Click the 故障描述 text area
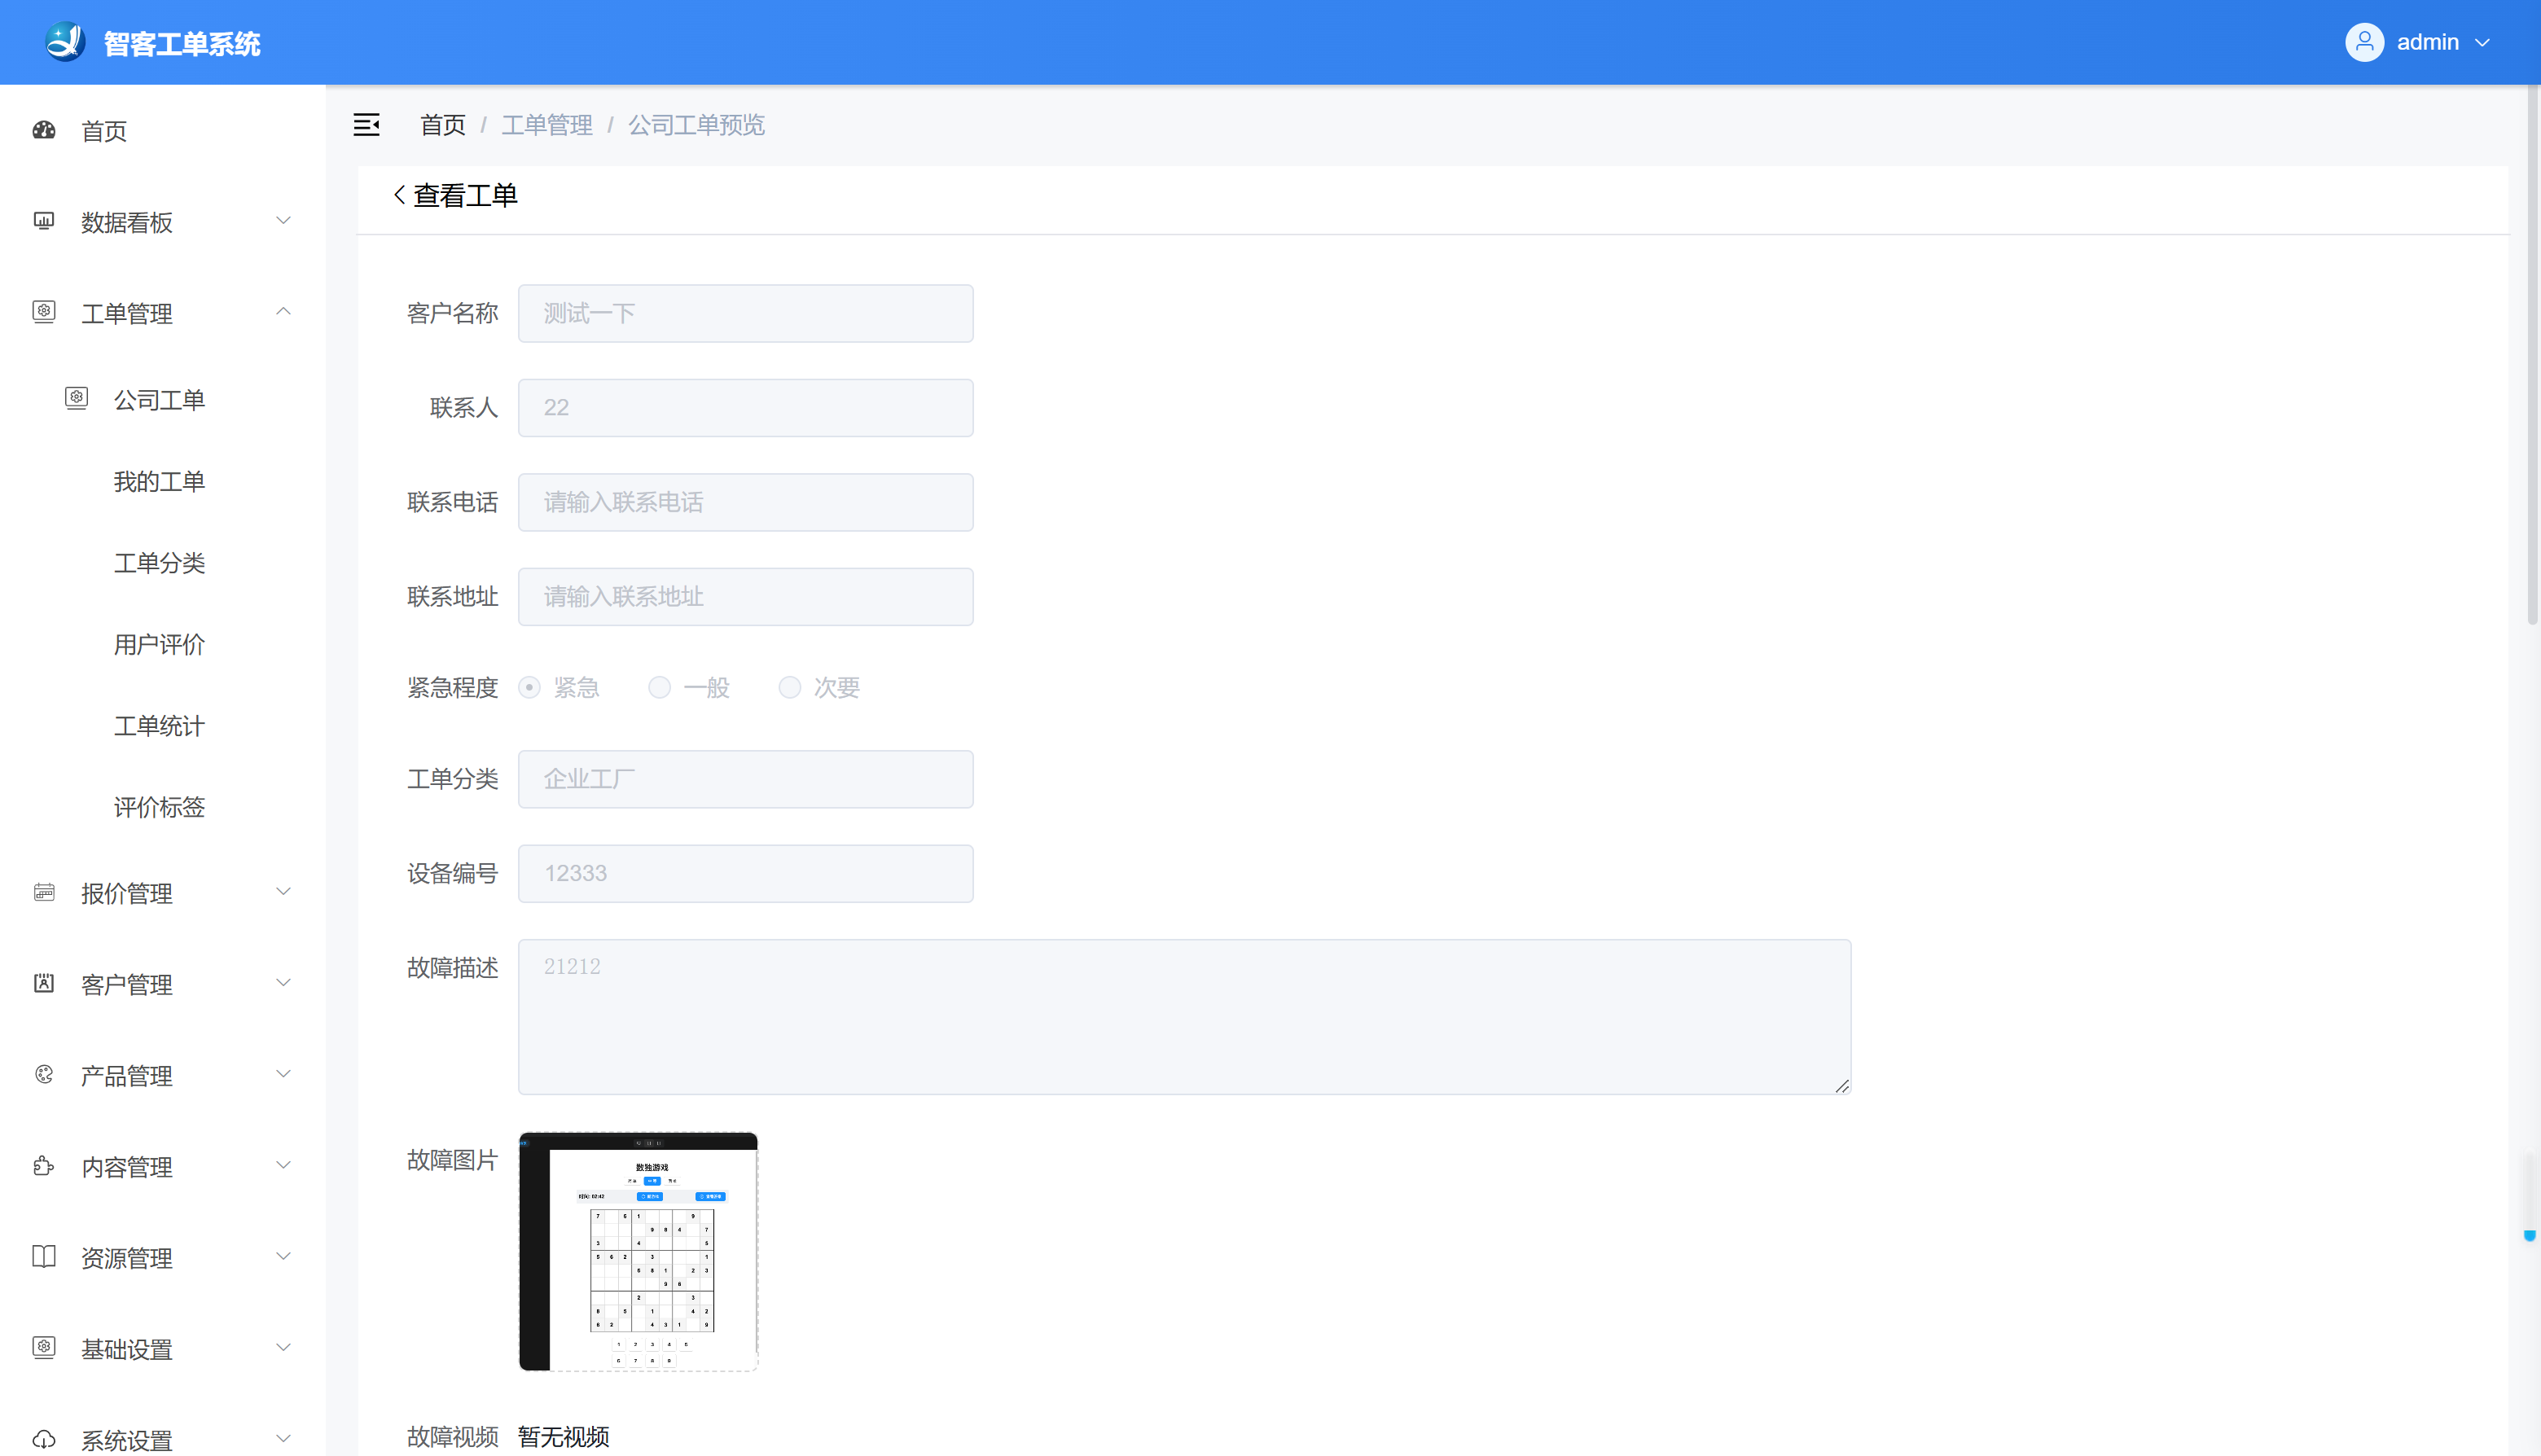Screen dimensions: 2541x1456 (x=1184, y=1016)
